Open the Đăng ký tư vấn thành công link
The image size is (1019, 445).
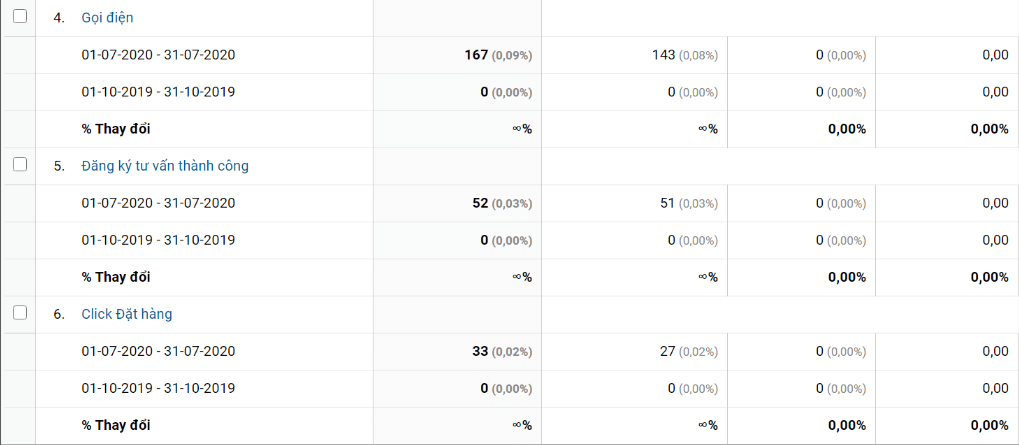tap(165, 166)
